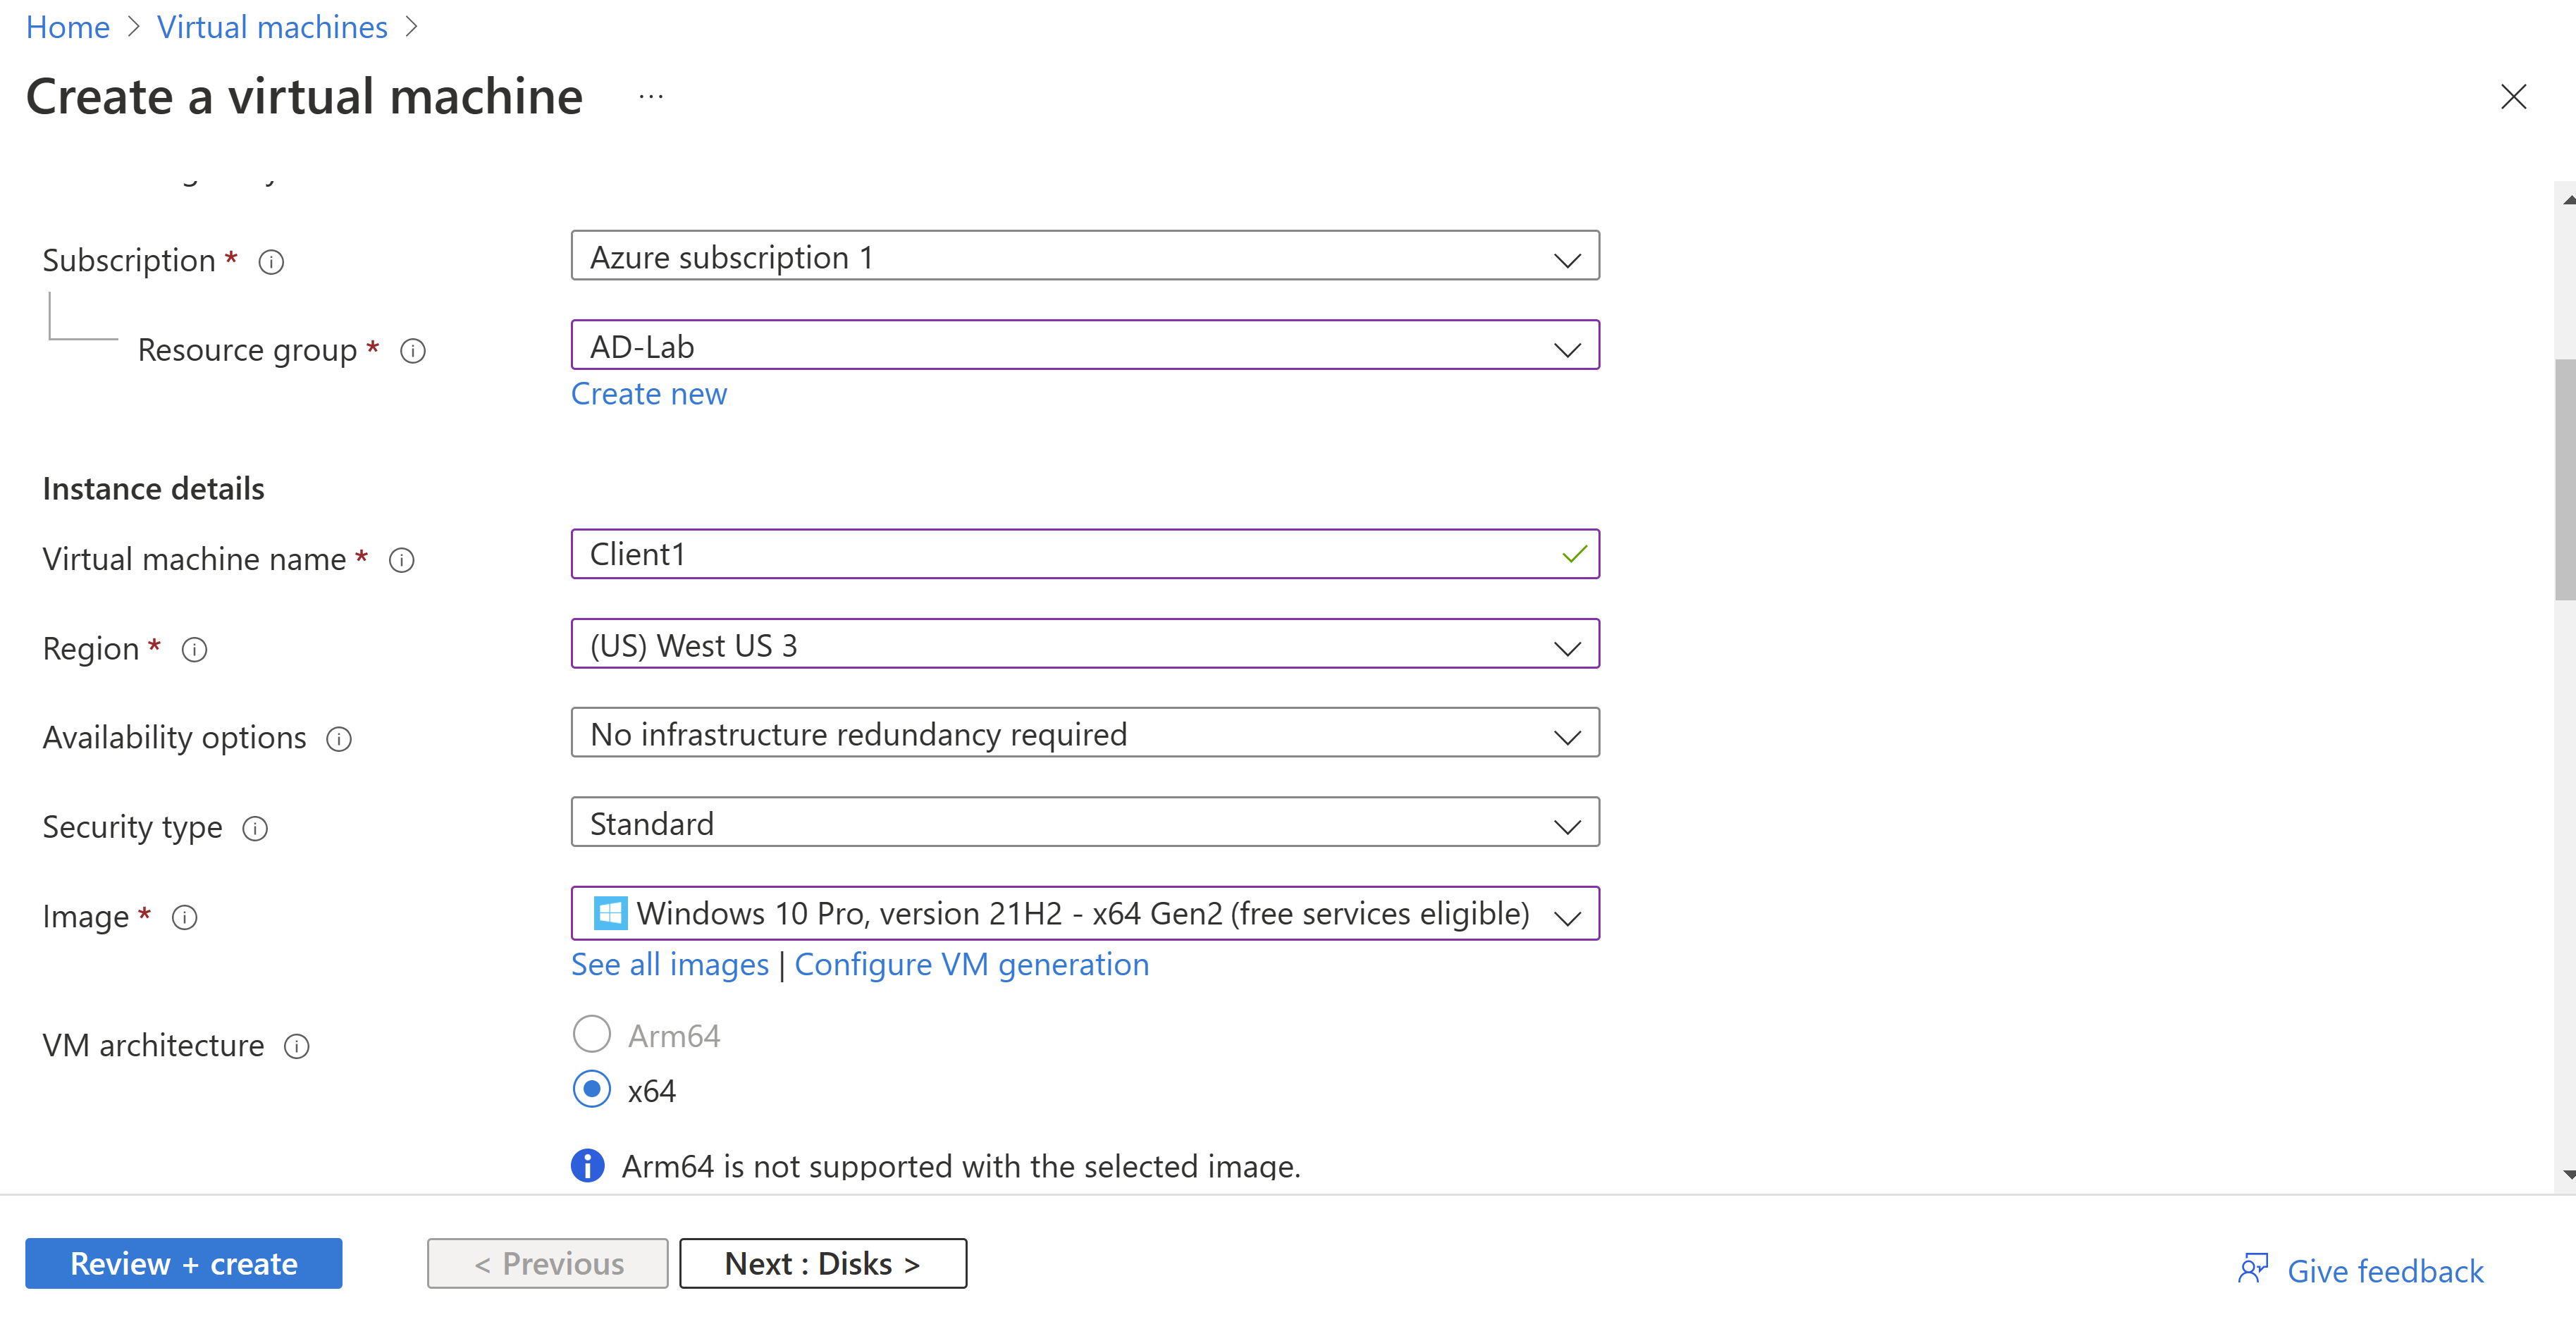
Task: Navigate to Virtual machines breadcrumb
Action: [x=271, y=26]
